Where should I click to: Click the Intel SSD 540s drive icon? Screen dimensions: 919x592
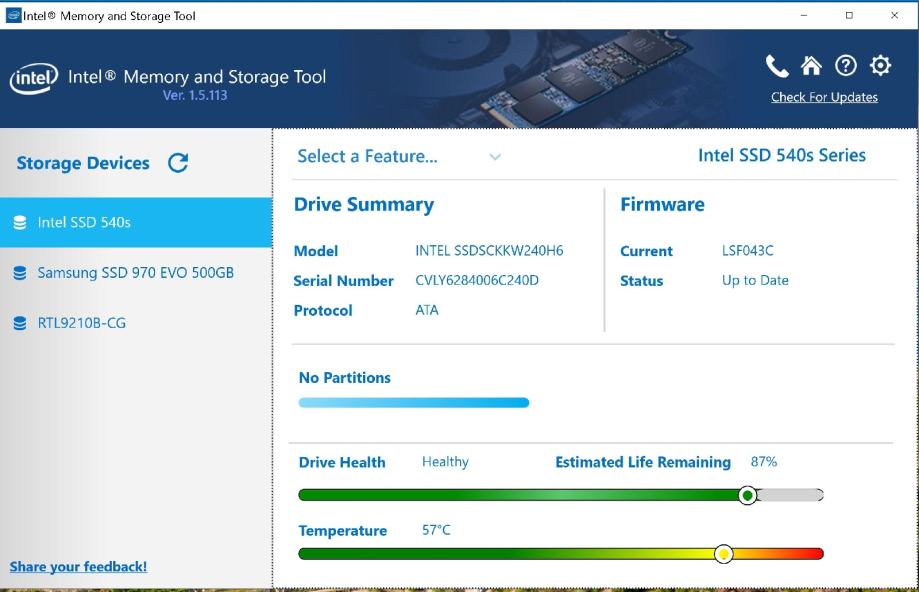click(20, 223)
